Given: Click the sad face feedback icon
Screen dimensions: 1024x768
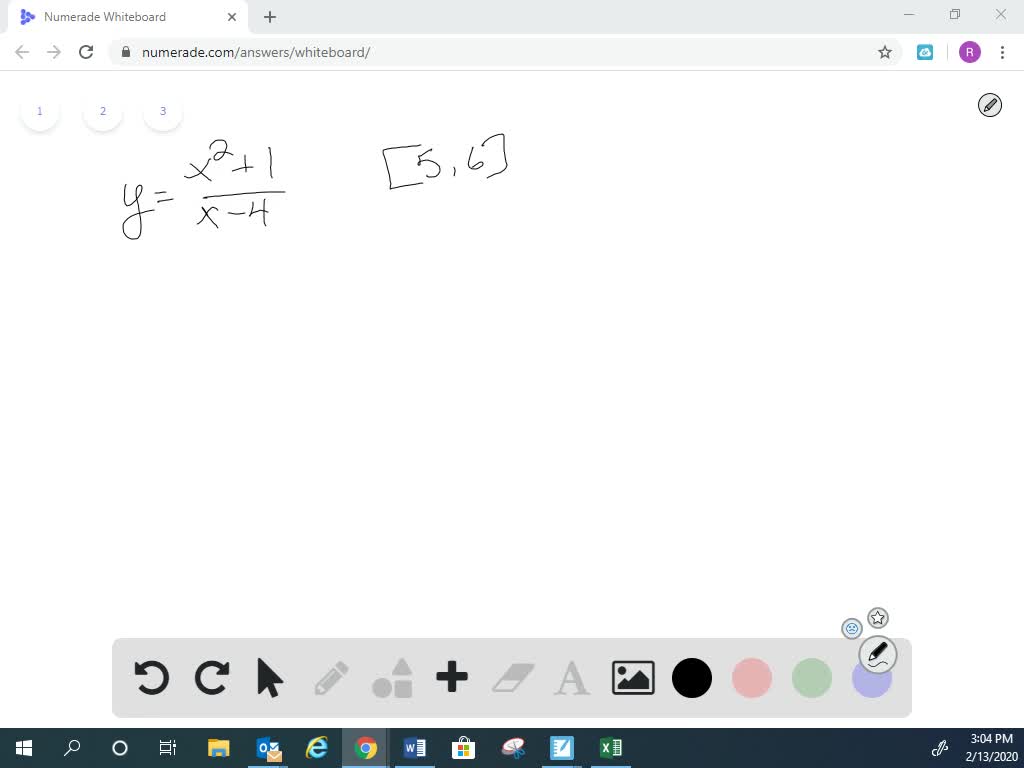Looking at the screenshot, I should (x=852, y=628).
